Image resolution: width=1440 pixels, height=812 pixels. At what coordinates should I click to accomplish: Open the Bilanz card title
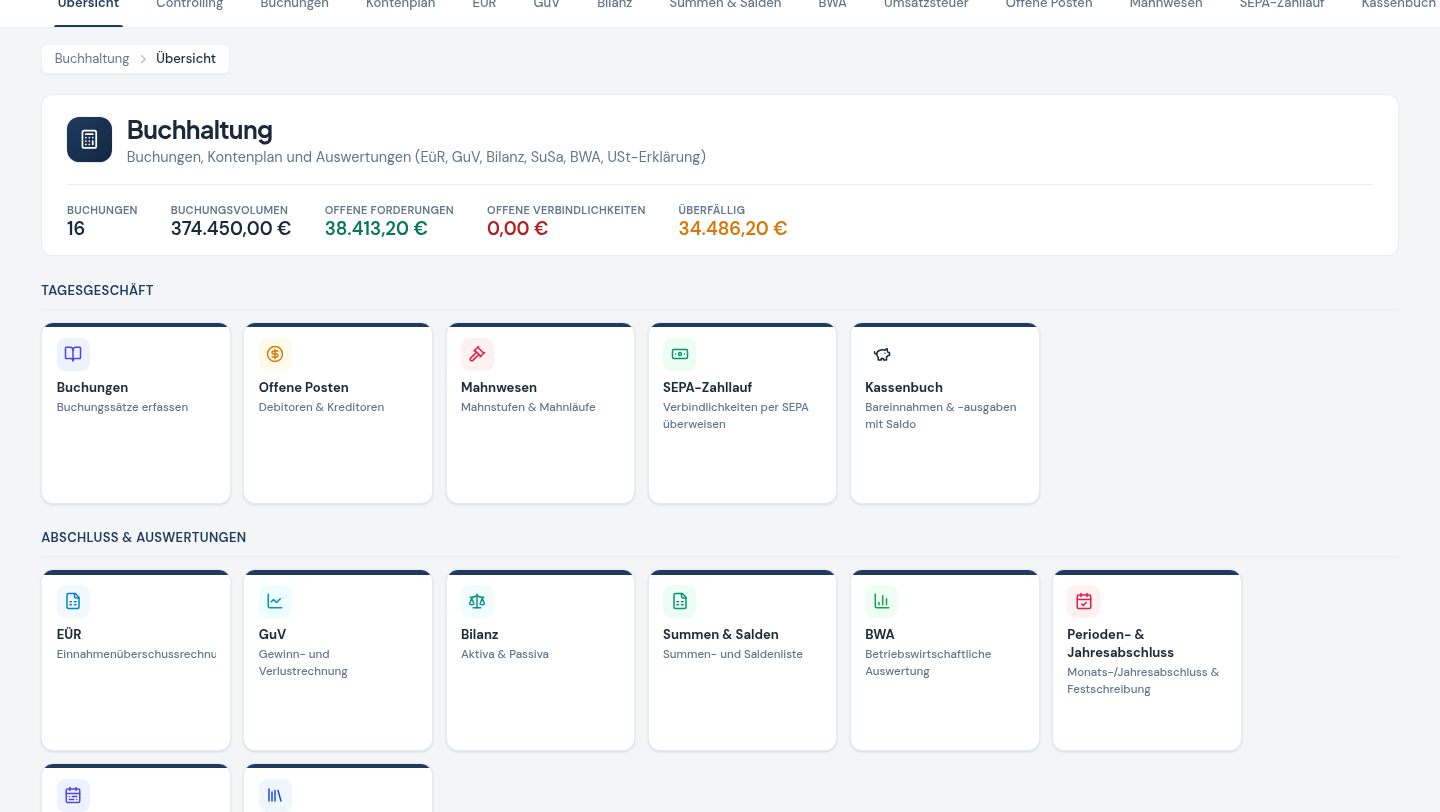click(x=480, y=634)
